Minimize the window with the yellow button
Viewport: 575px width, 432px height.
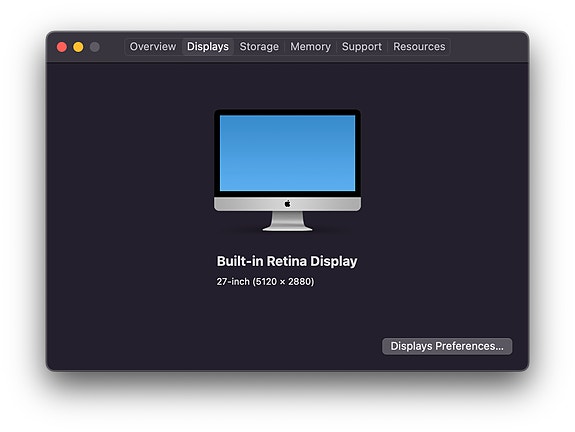point(78,47)
